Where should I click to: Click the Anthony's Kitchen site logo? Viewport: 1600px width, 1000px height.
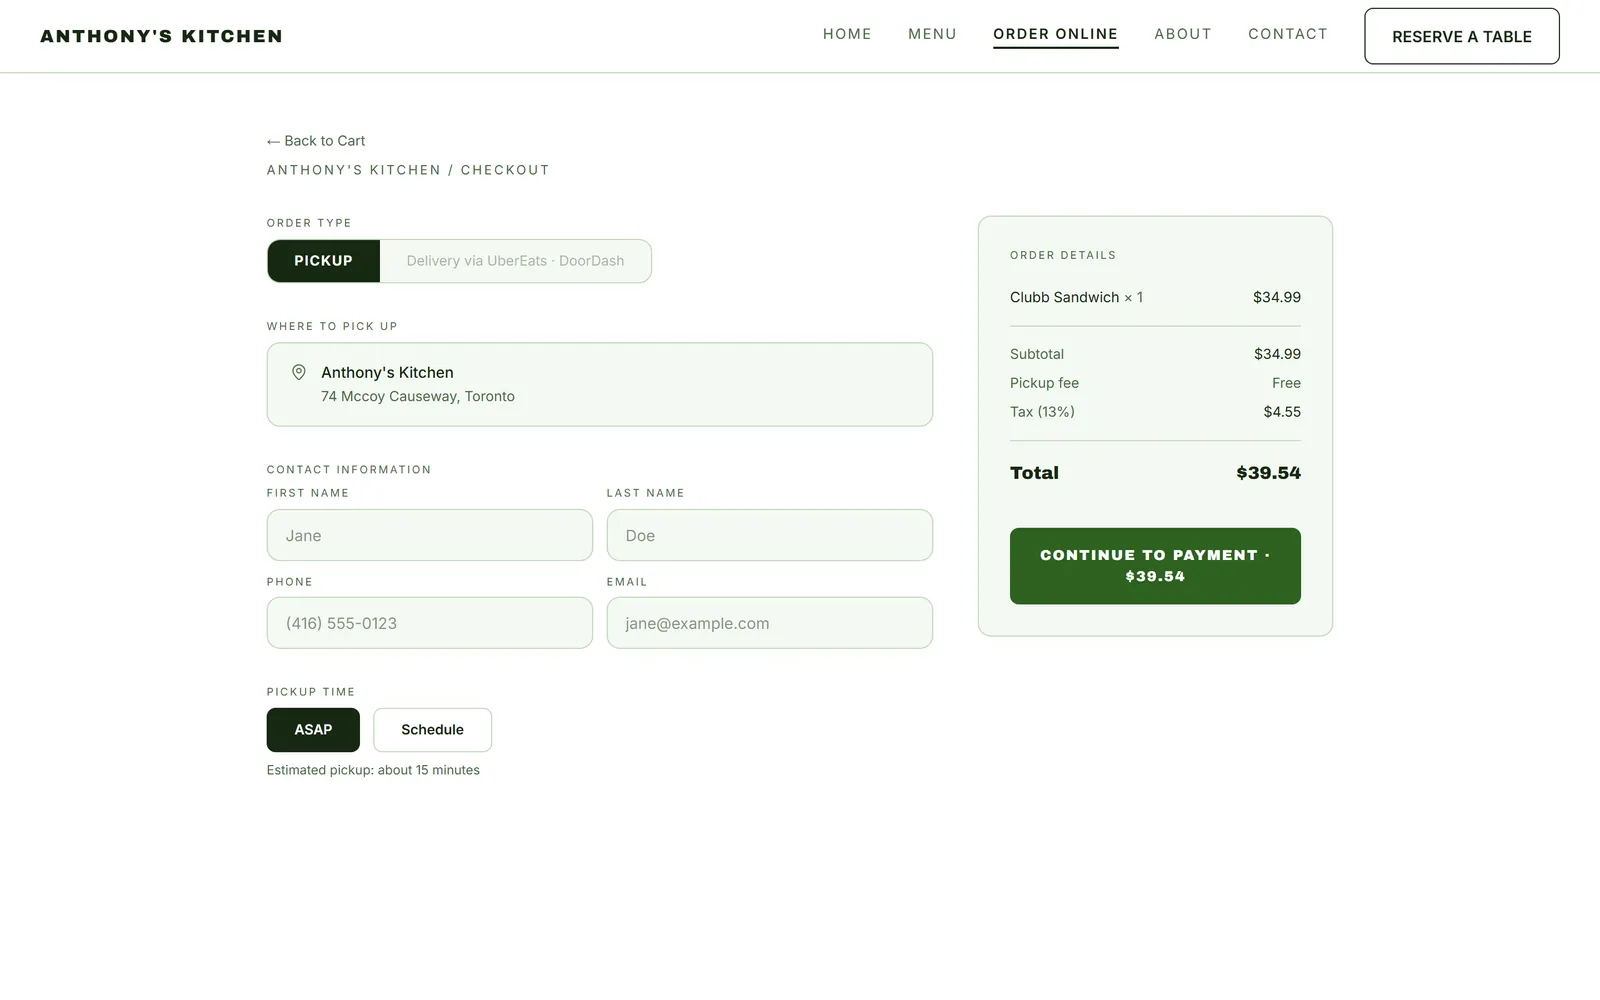click(x=161, y=36)
